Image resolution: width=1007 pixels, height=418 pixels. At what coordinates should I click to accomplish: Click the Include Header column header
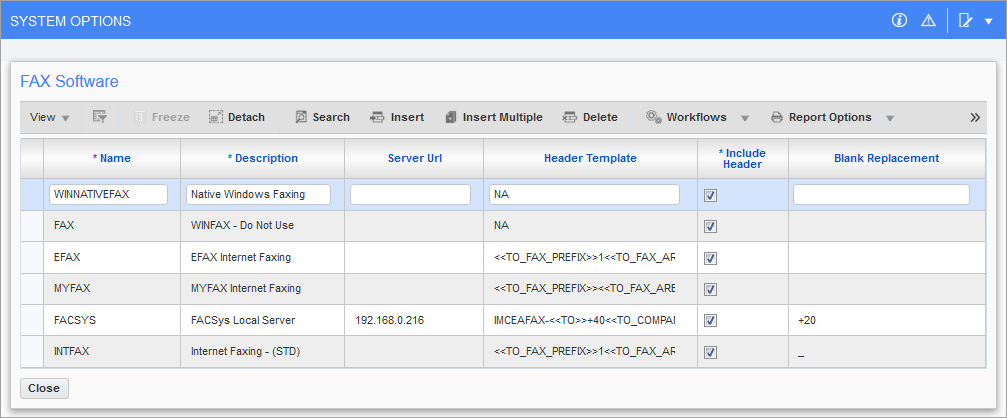coord(743,159)
